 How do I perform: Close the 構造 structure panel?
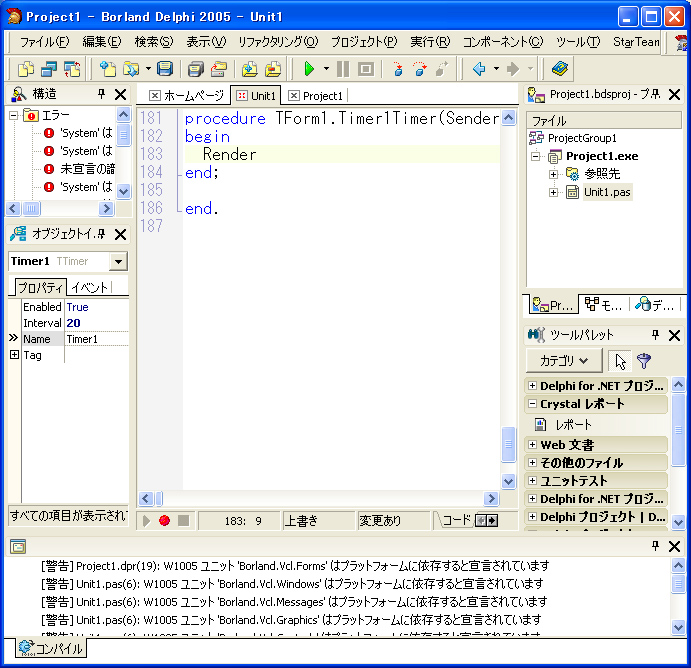click(120, 94)
